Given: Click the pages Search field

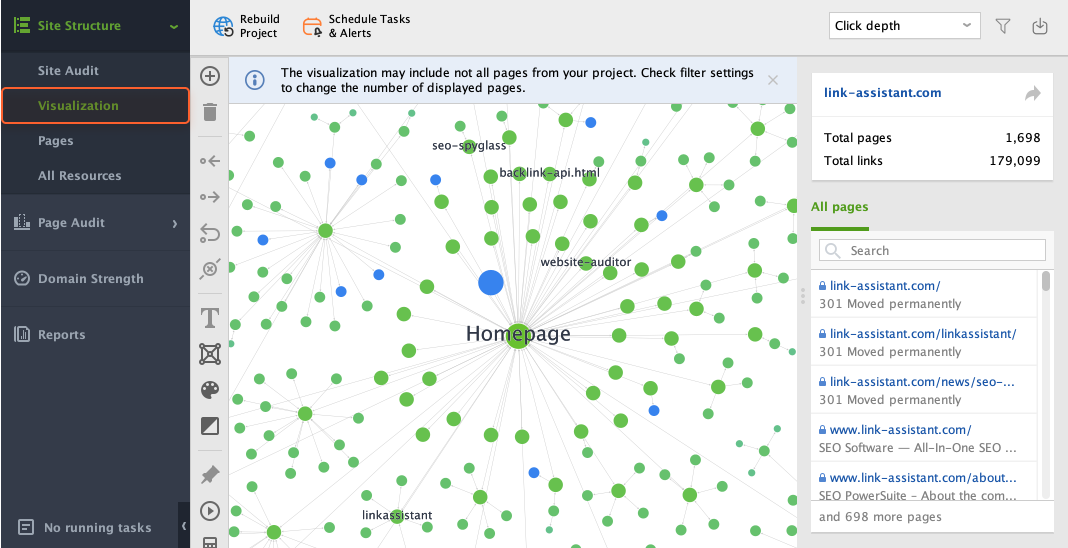Looking at the screenshot, I should (932, 251).
